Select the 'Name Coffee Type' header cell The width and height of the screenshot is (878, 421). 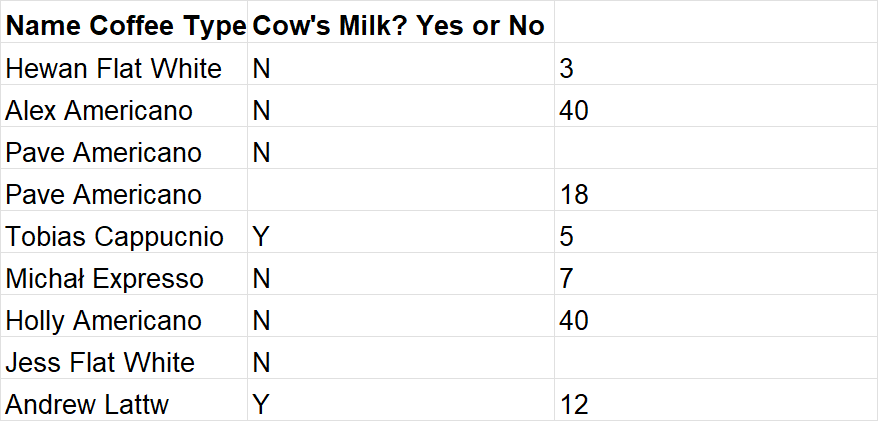click(125, 26)
